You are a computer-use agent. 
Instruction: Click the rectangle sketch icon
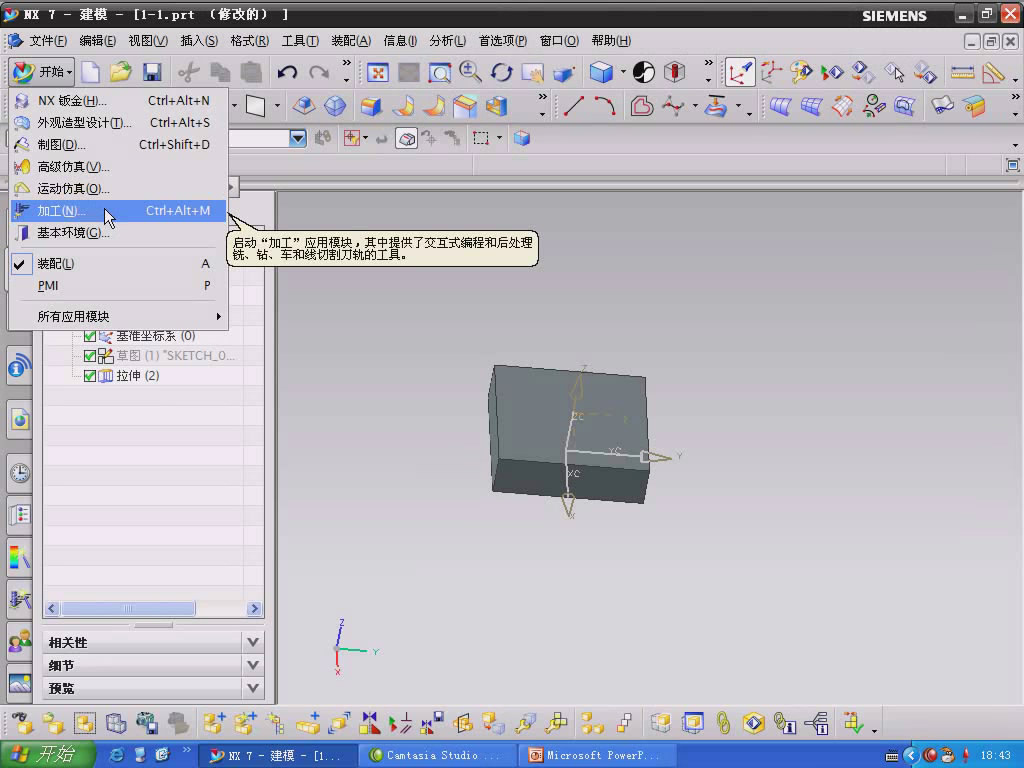point(255,106)
